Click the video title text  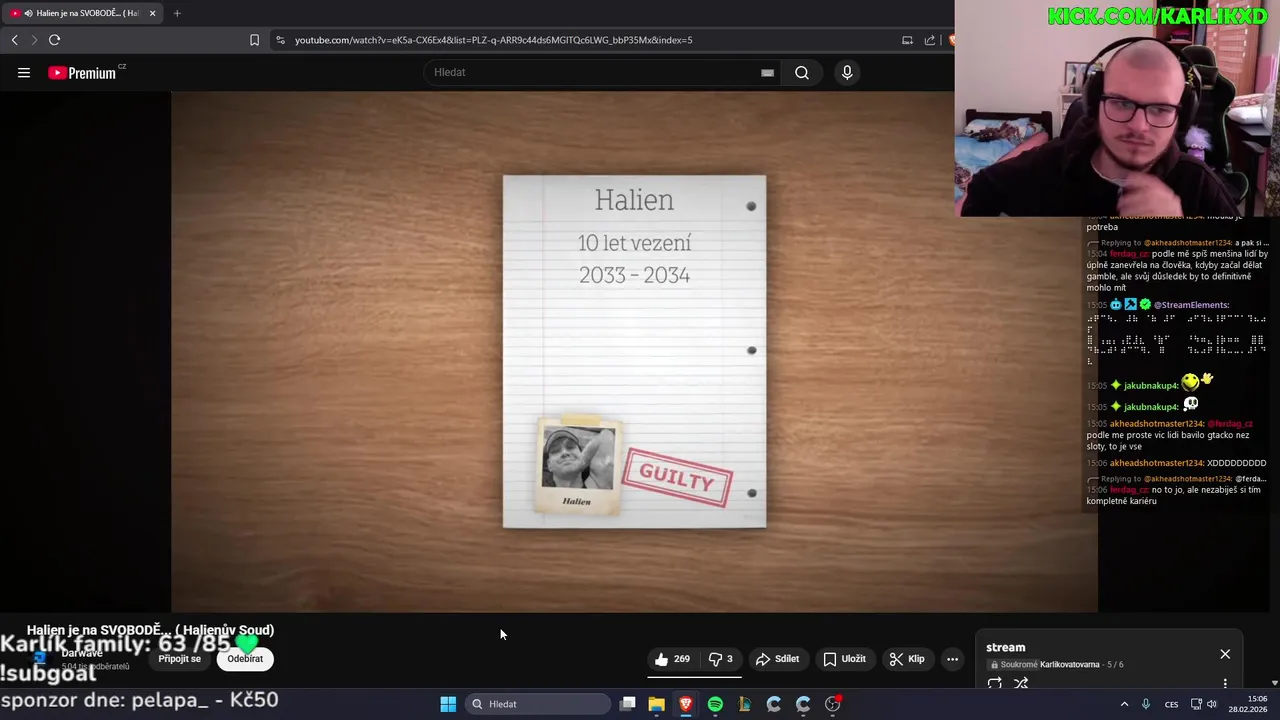click(x=150, y=630)
